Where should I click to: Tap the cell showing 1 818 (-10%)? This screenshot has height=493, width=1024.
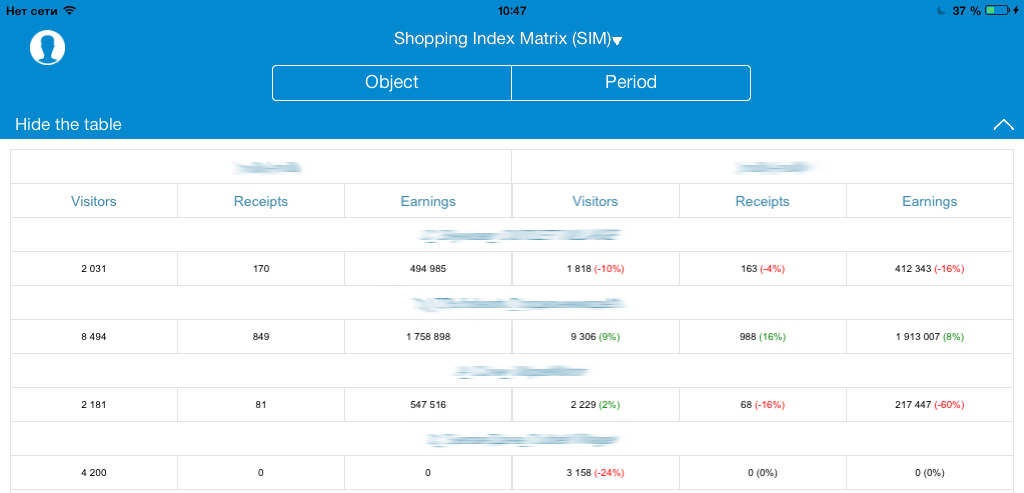click(x=595, y=269)
